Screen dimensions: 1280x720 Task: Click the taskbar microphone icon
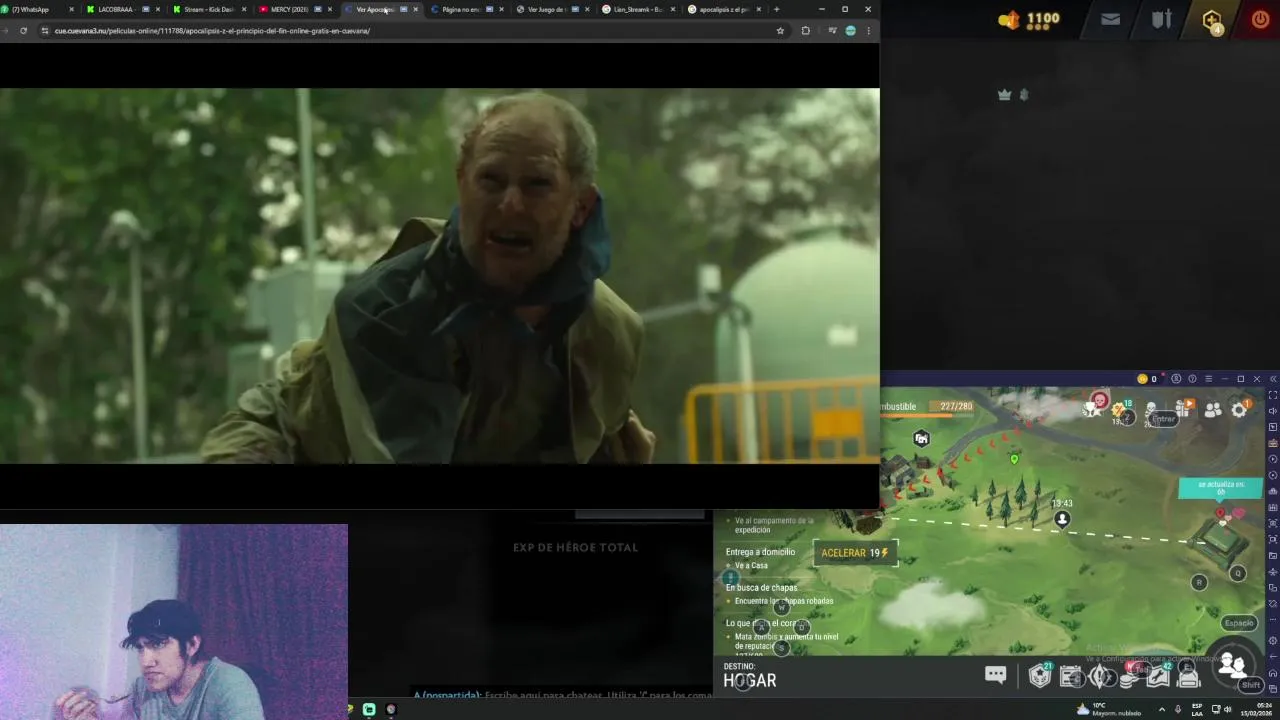(1177, 709)
